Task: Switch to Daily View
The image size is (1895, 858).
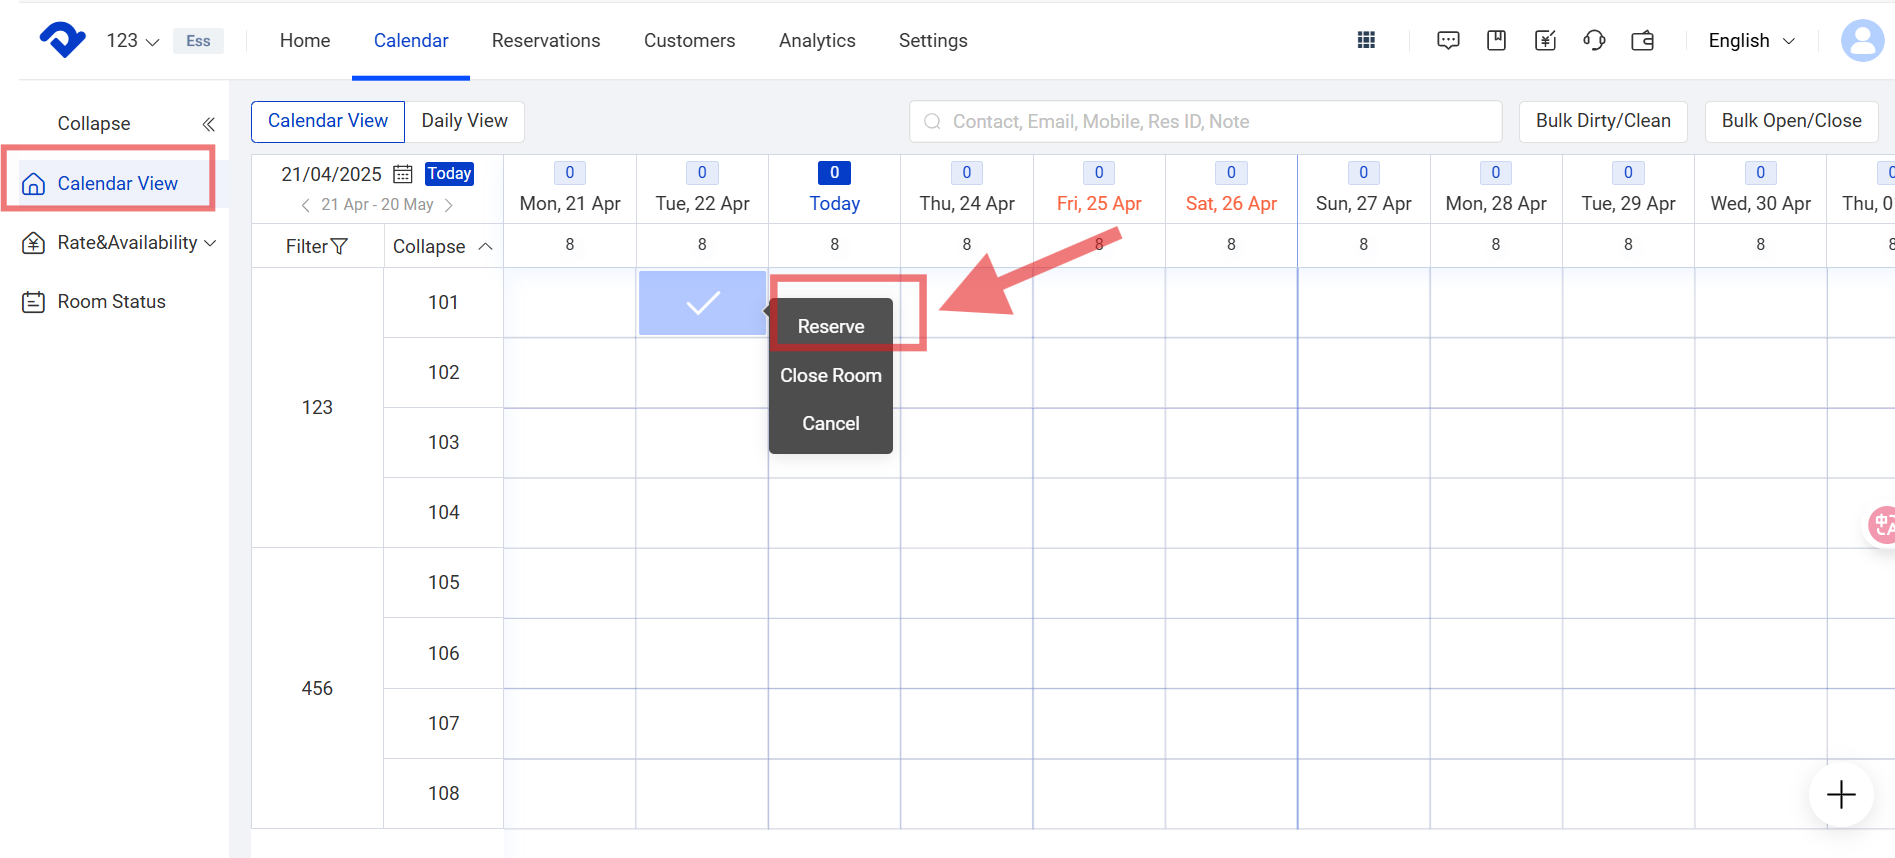Action: pos(464,121)
